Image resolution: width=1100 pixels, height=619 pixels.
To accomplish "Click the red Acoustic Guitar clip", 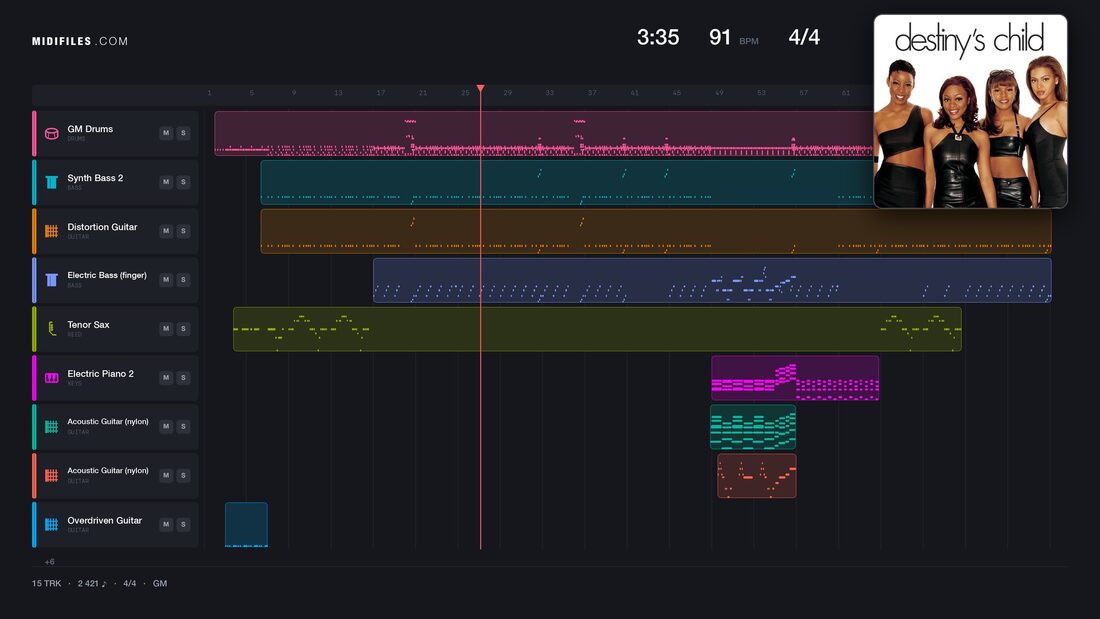I will (x=756, y=475).
